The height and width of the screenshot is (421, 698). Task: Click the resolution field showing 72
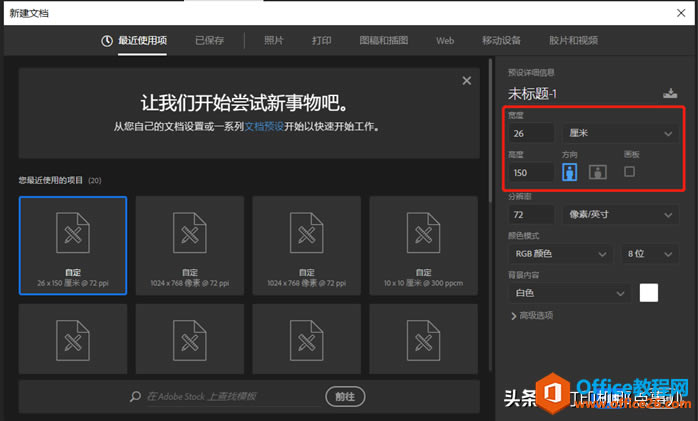[x=531, y=215]
